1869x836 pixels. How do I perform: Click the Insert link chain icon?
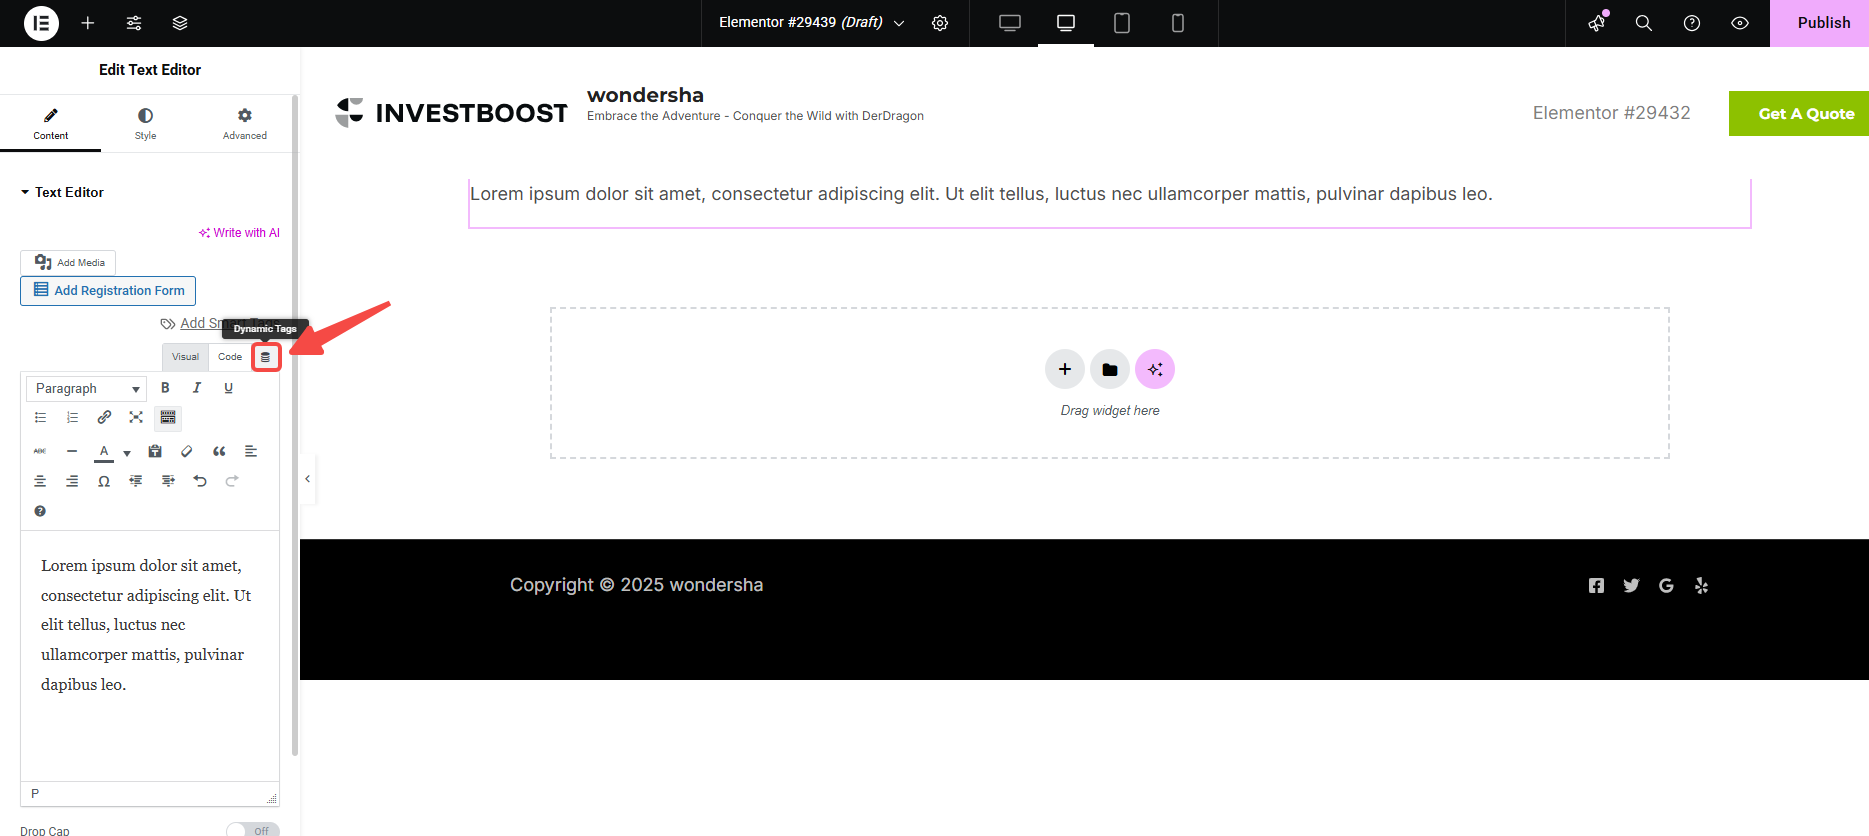coord(104,417)
